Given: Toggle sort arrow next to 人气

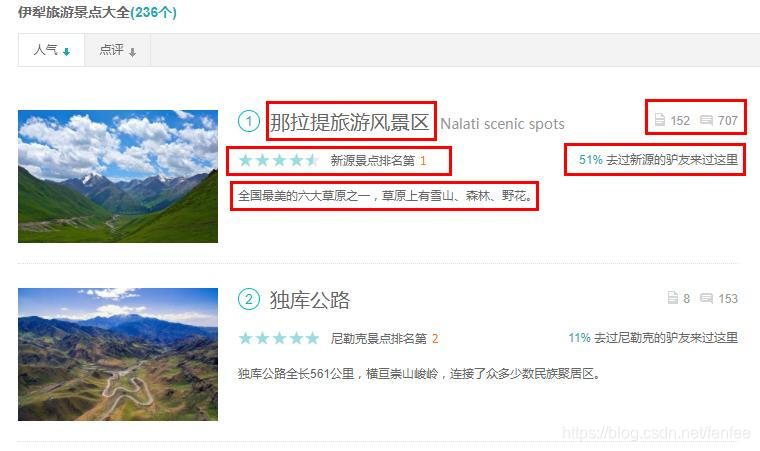Looking at the screenshot, I should tap(66, 51).
